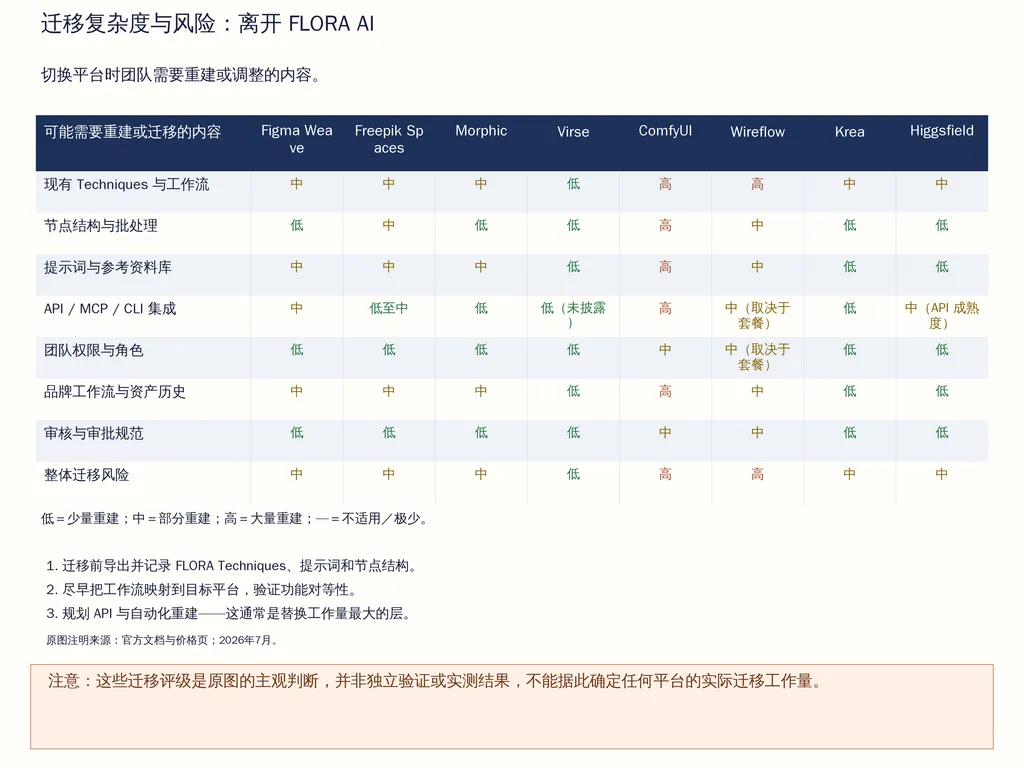Select row label API / MCP / CLI 集成
This screenshot has height=768, width=1024.
click(x=110, y=309)
